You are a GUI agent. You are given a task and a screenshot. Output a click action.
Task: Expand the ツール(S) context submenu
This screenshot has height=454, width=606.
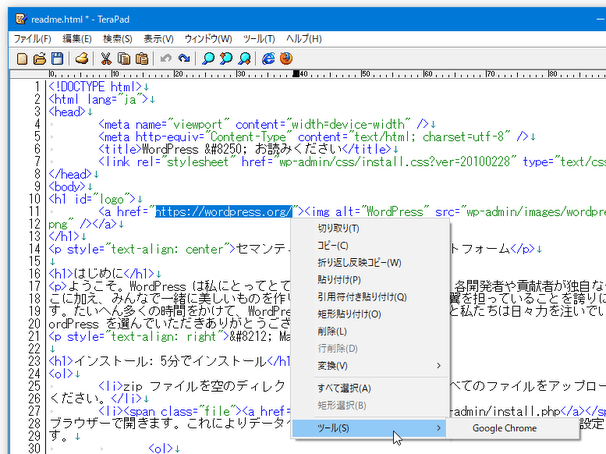pyautogui.click(x=369, y=428)
